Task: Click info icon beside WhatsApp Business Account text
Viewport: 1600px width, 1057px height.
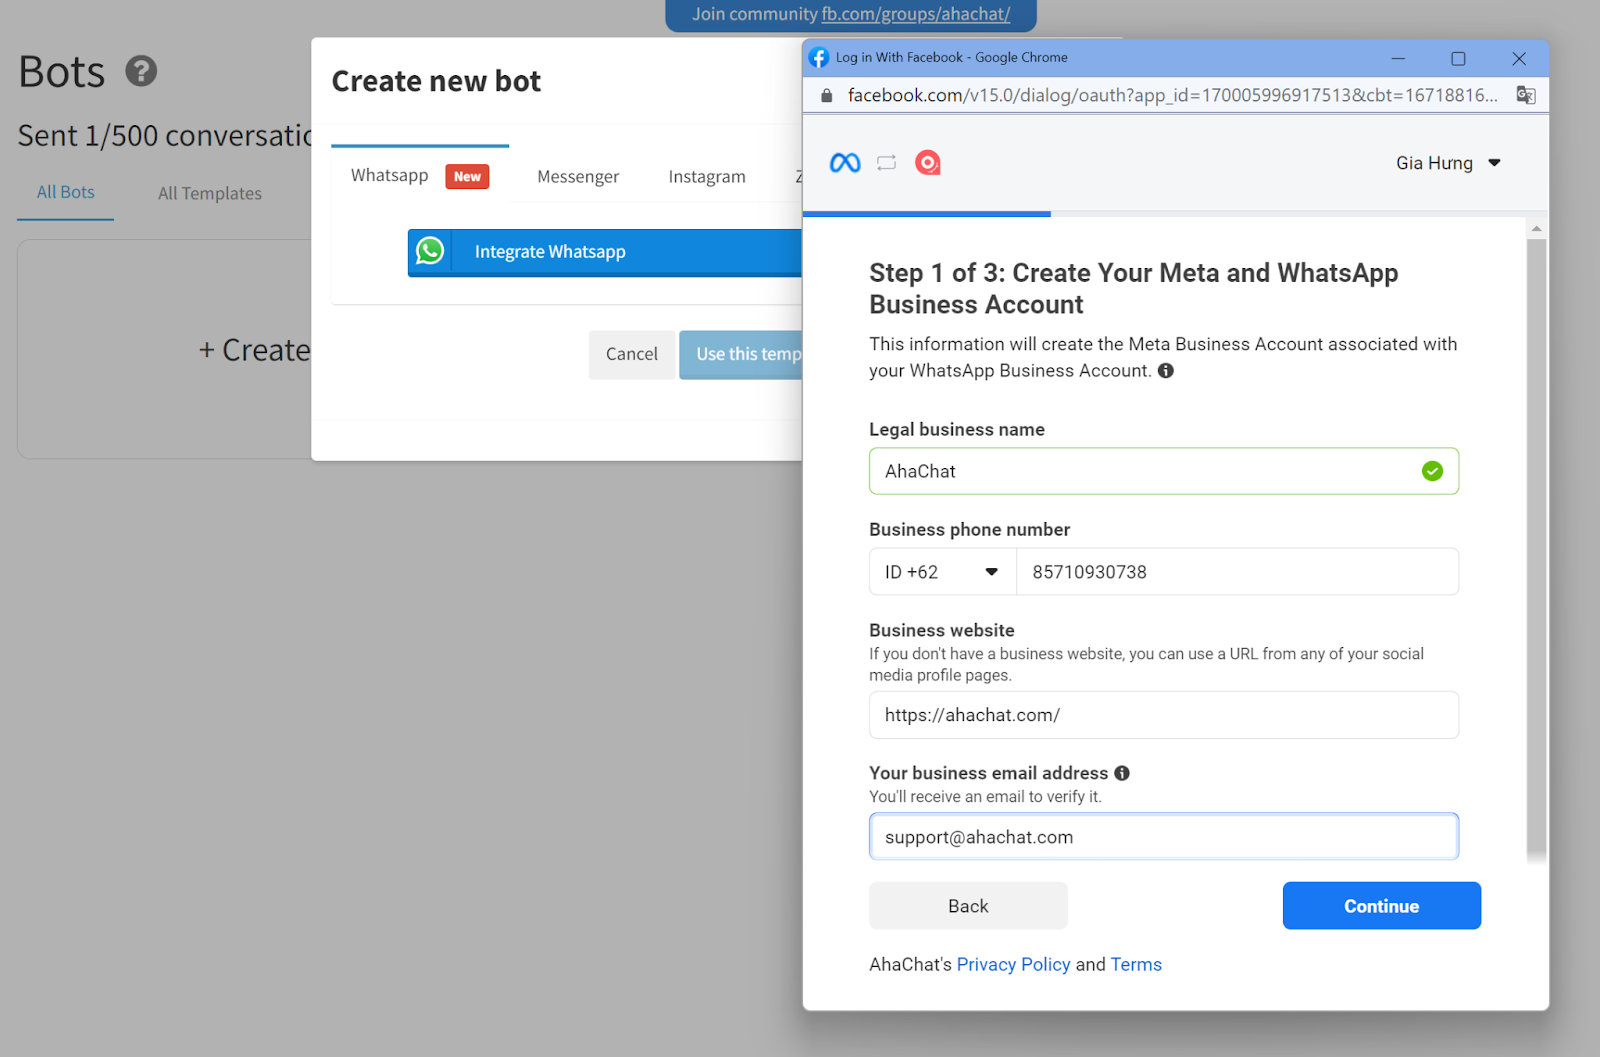Action: tap(1166, 371)
